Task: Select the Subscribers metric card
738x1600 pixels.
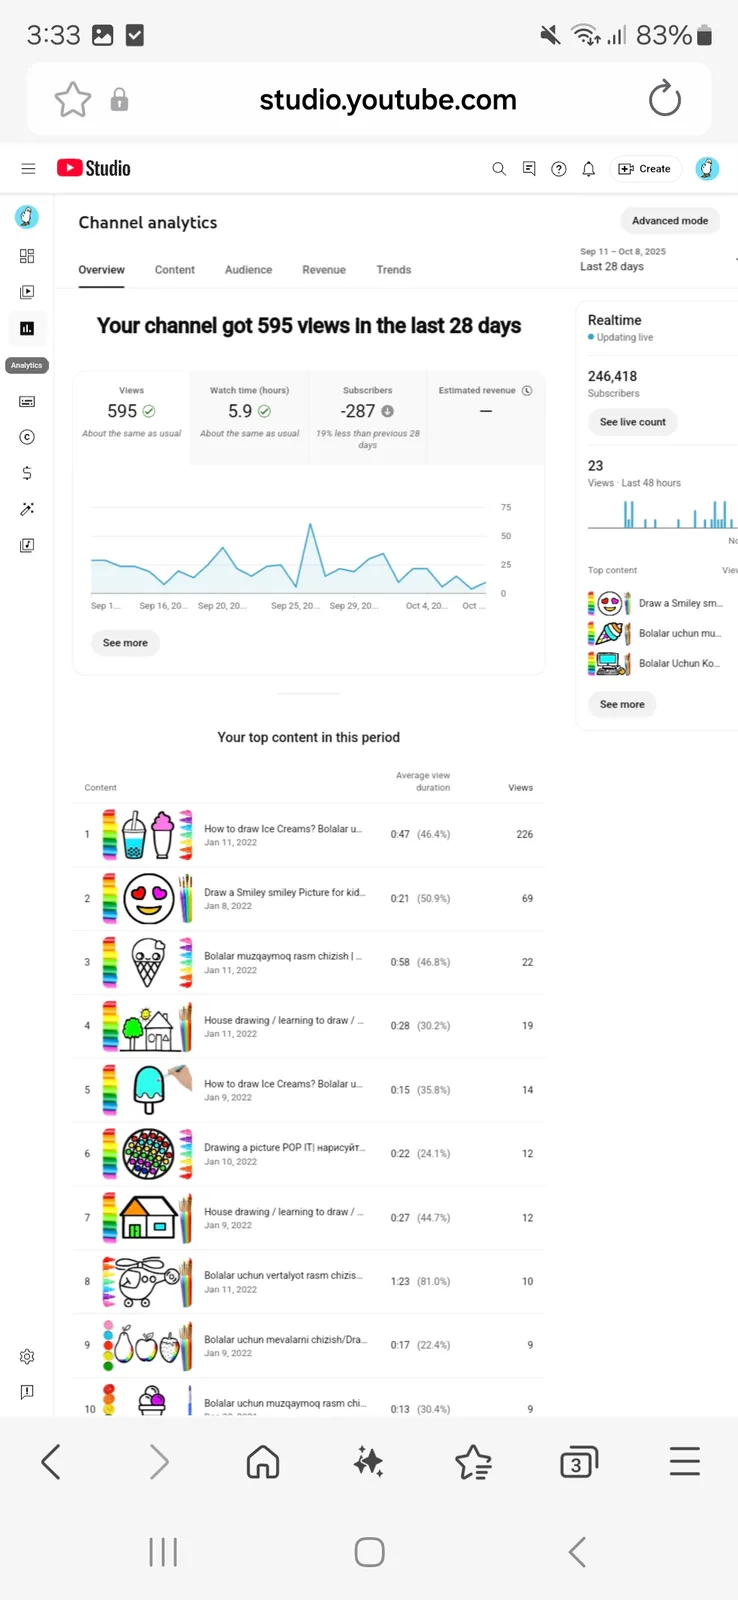Action: (x=367, y=418)
